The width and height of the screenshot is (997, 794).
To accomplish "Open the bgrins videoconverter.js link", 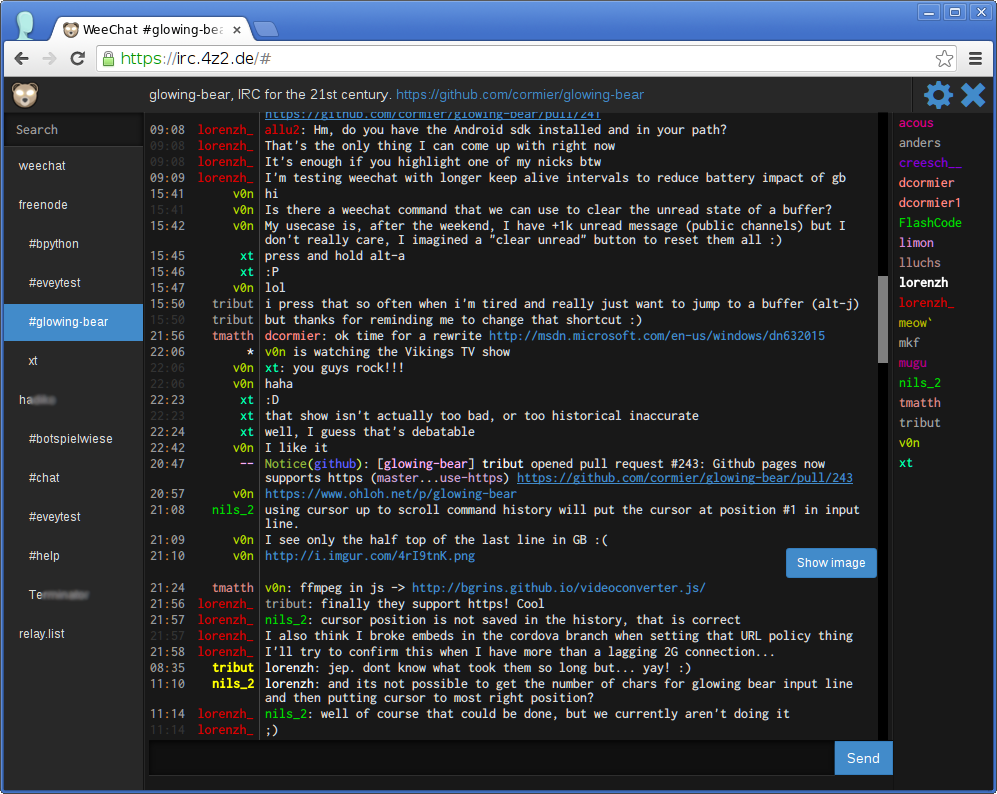I will pyautogui.click(x=558, y=587).
